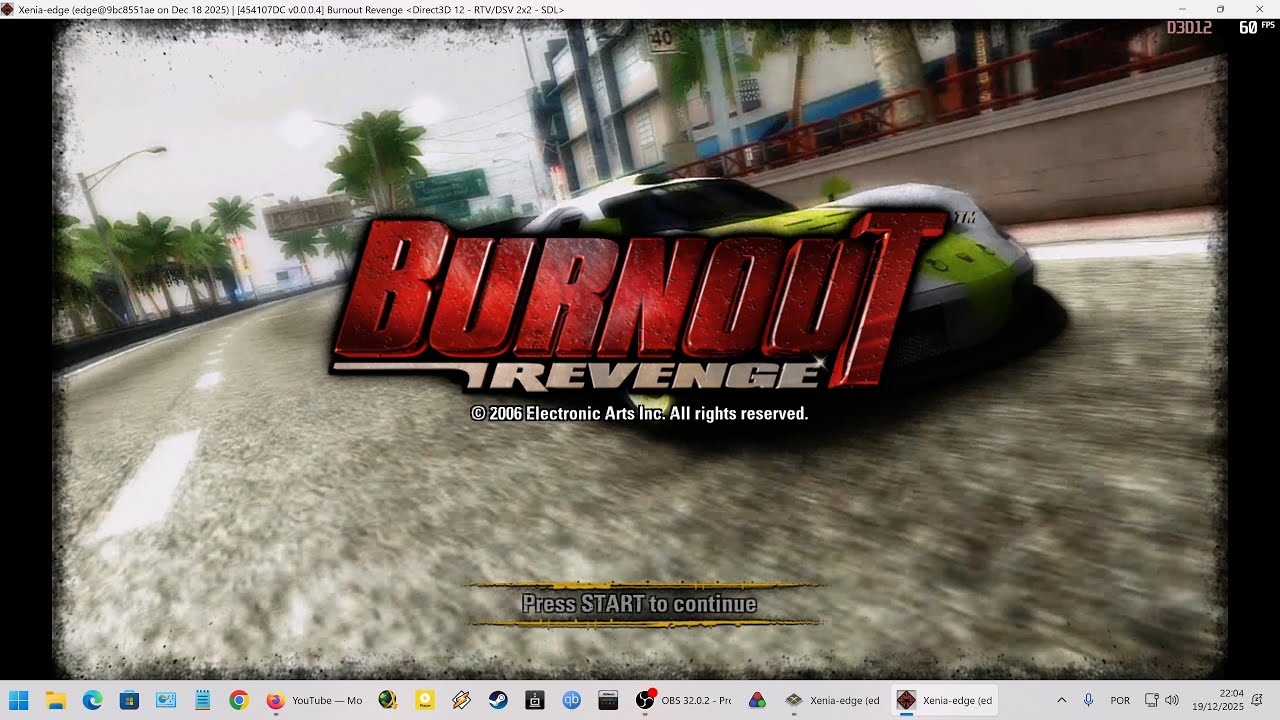Launch Microsoft Edge from the taskbar
1280x720 pixels.
pos(92,700)
